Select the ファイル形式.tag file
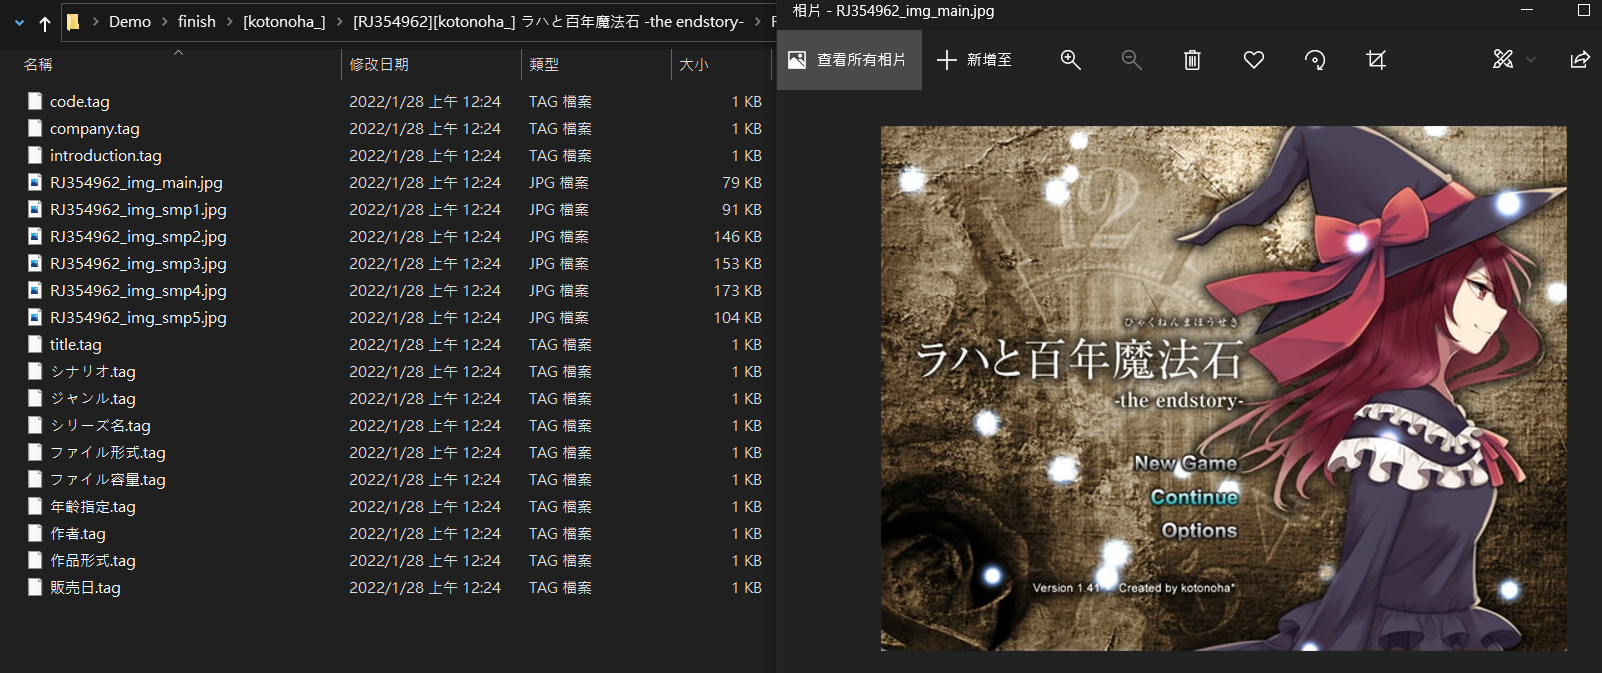1602x673 pixels. [x=108, y=452]
